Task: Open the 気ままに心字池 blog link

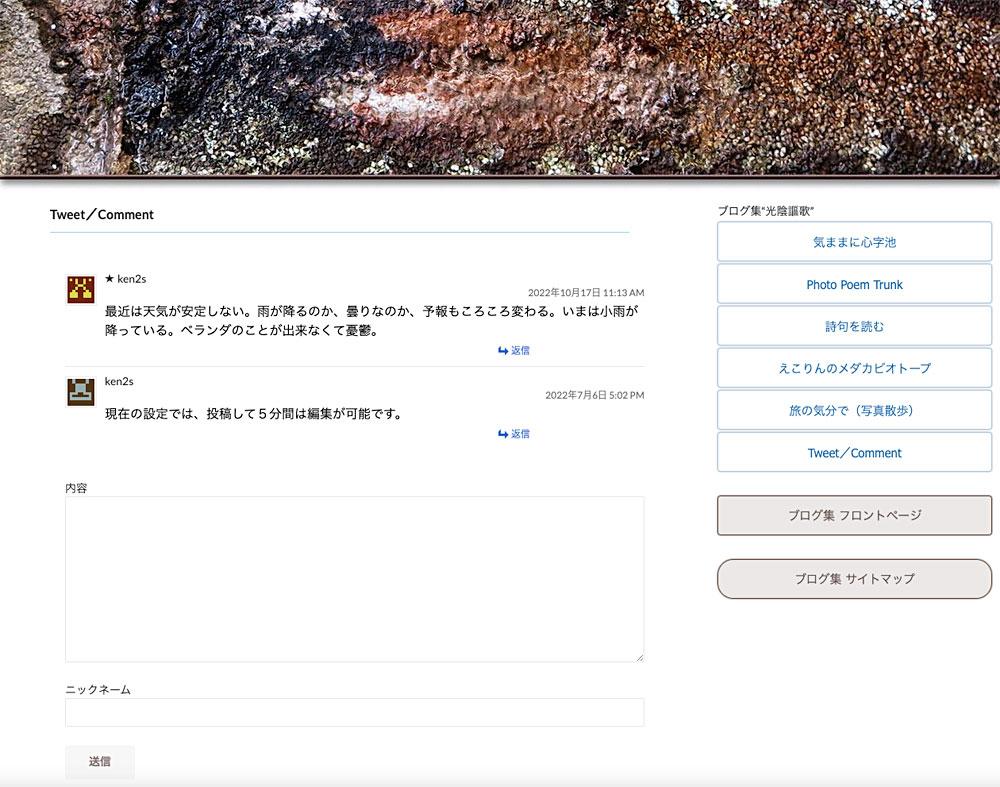Action: click(854, 242)
